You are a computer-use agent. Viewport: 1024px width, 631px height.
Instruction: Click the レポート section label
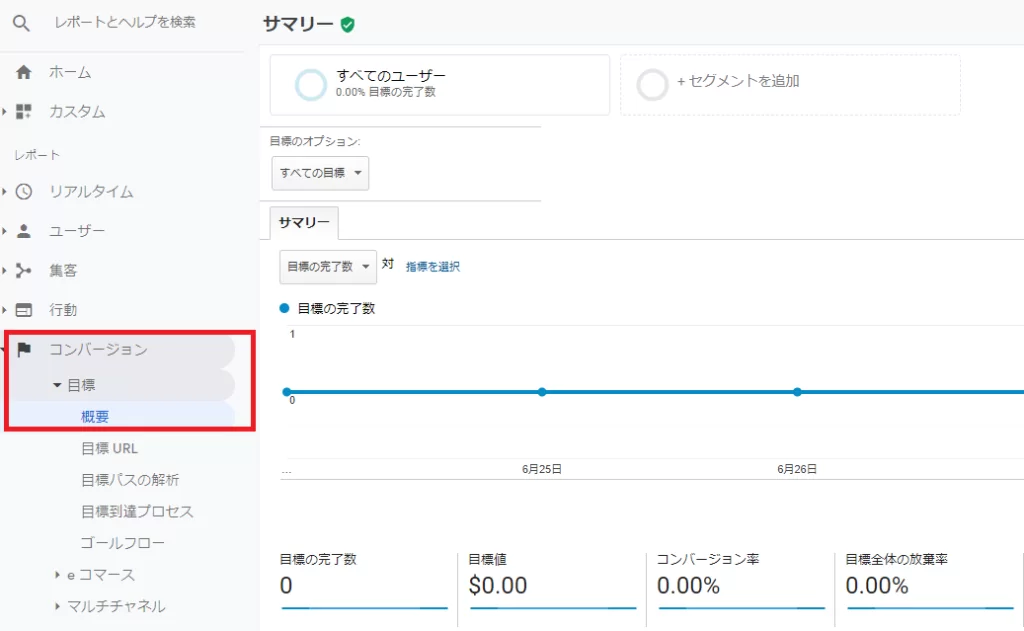pos(37,155)
